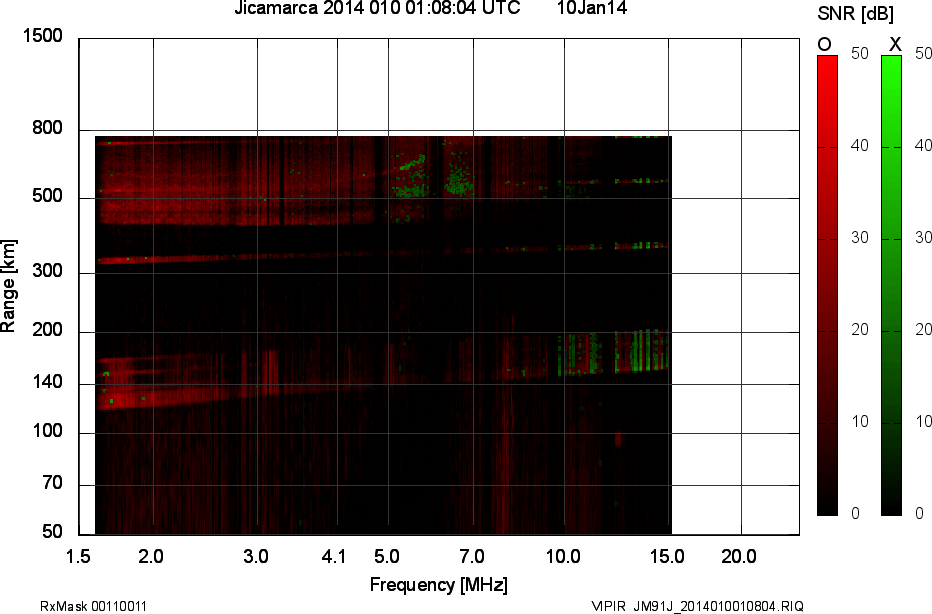Click the 4.1 MHz frequency tick label

tap(334, 556)
